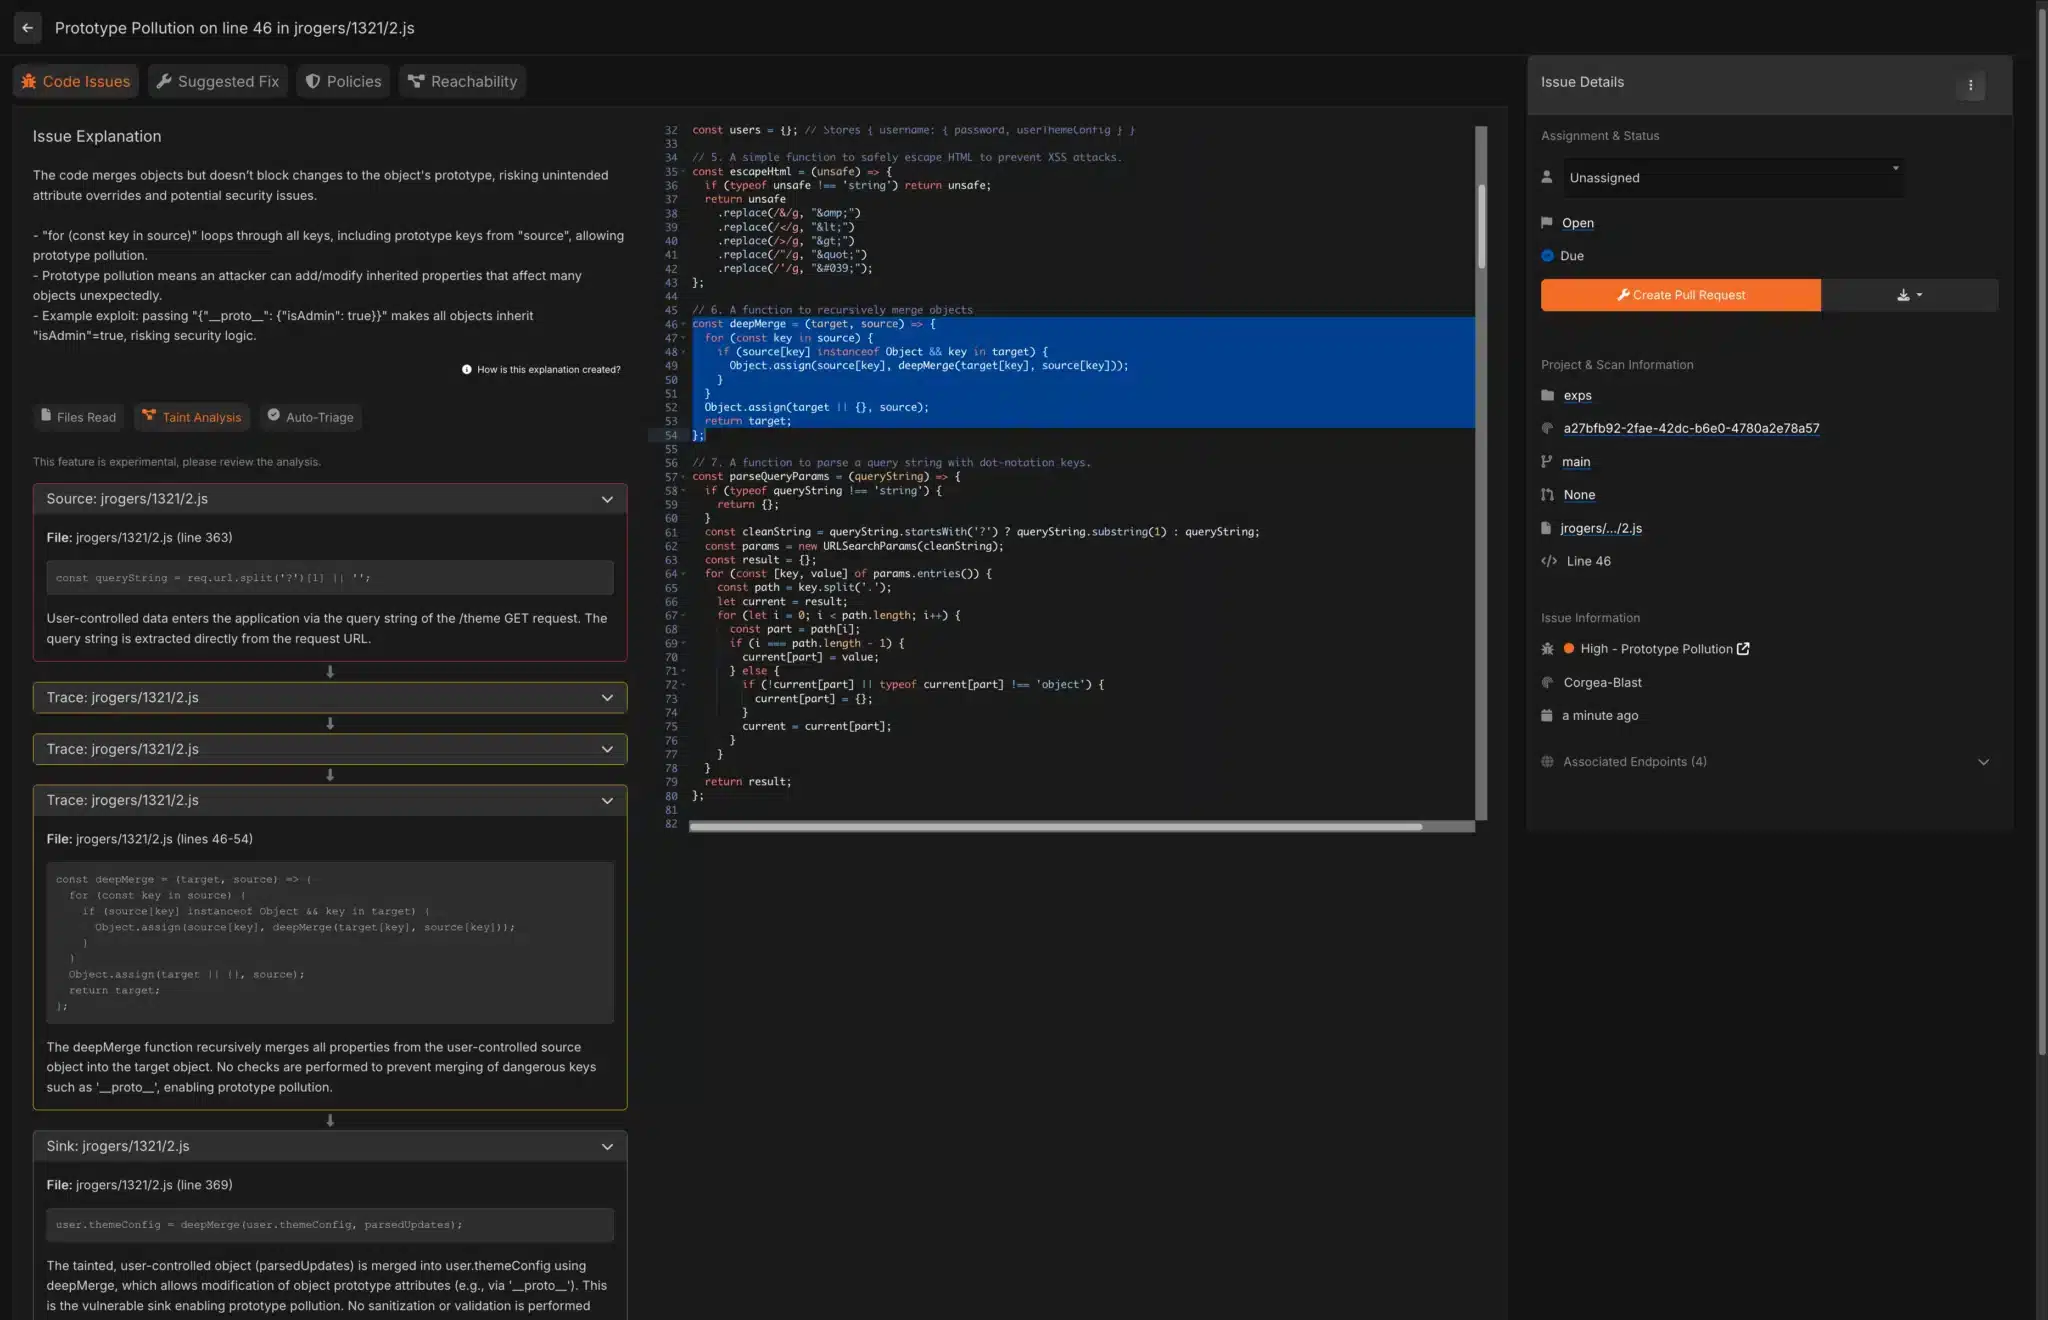The height and width of the screenshot is (1320, 2048).
Task: Click the code editor vertical scrollbar
Action: [1481, 226]
